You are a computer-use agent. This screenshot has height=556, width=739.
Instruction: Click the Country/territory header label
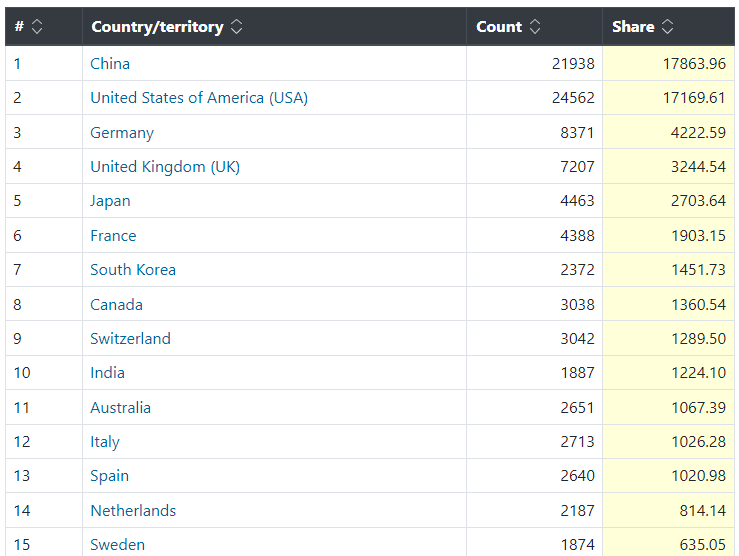tap(157, 27)
